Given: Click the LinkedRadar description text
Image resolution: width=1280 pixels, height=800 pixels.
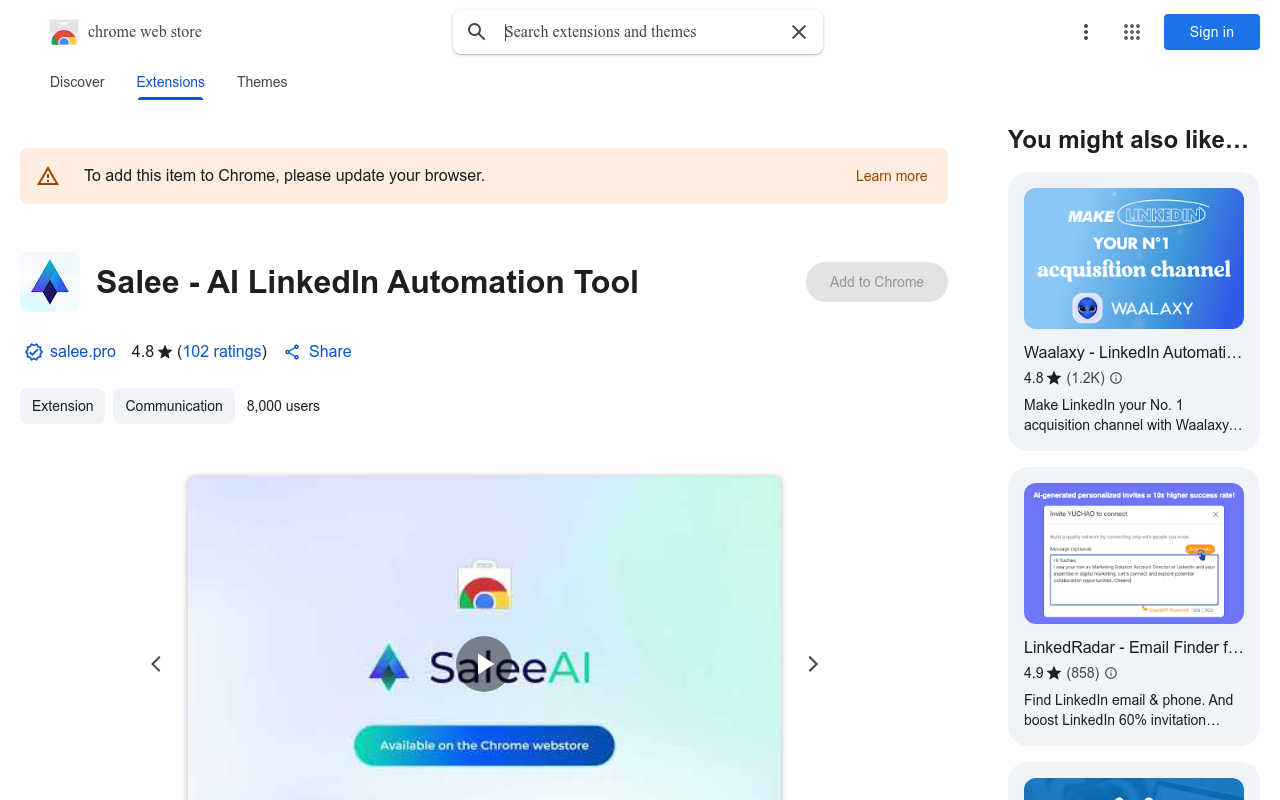Looking at the screenshot, I should tap(1129, 710).
